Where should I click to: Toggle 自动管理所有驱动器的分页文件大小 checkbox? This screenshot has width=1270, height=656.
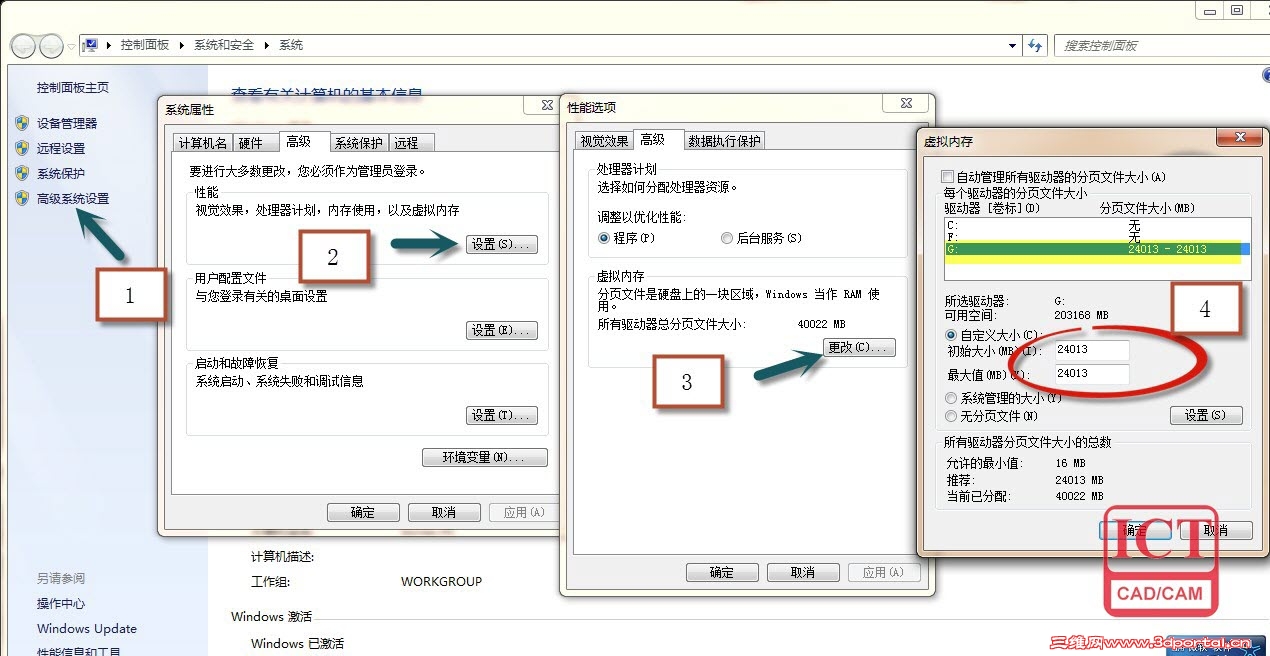click(946, 177)
